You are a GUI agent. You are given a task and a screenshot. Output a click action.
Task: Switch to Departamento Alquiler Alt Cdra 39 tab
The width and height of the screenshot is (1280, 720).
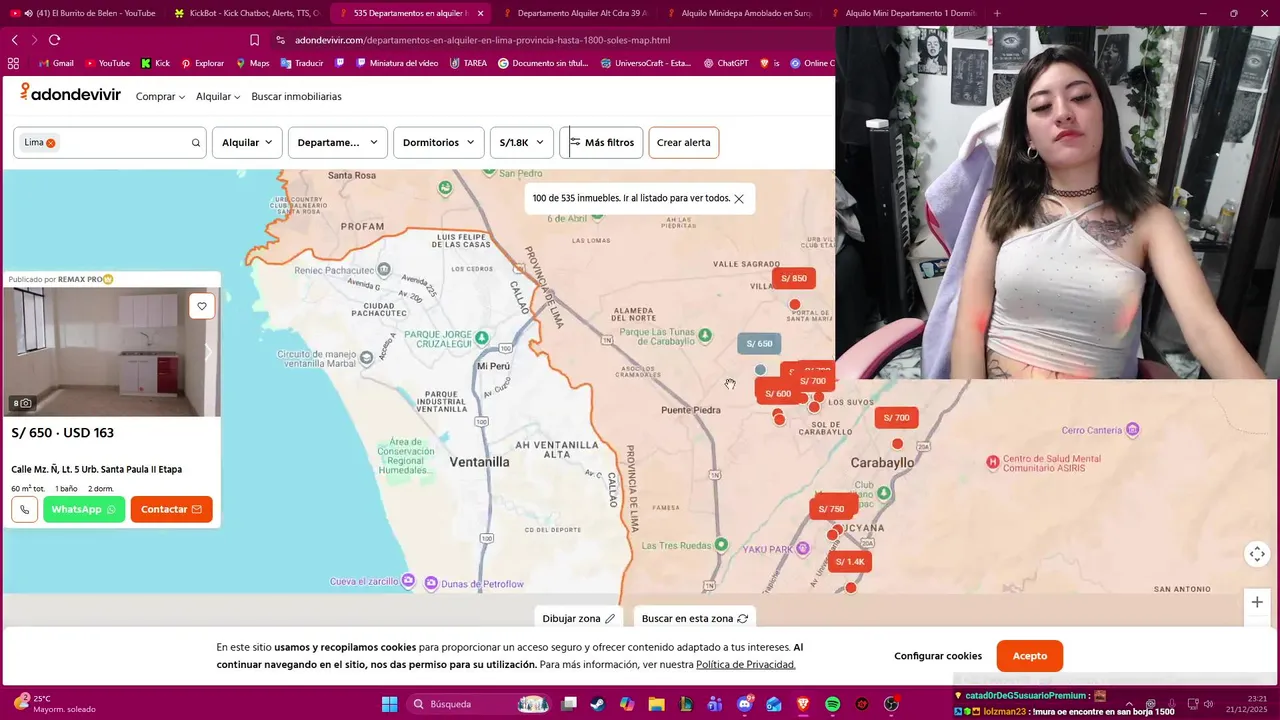coord(574,13)
